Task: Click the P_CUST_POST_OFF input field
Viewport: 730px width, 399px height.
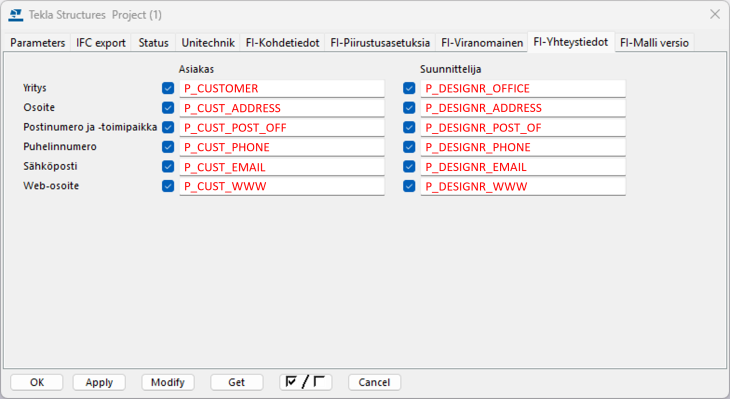Action: [x=282, y=128]
